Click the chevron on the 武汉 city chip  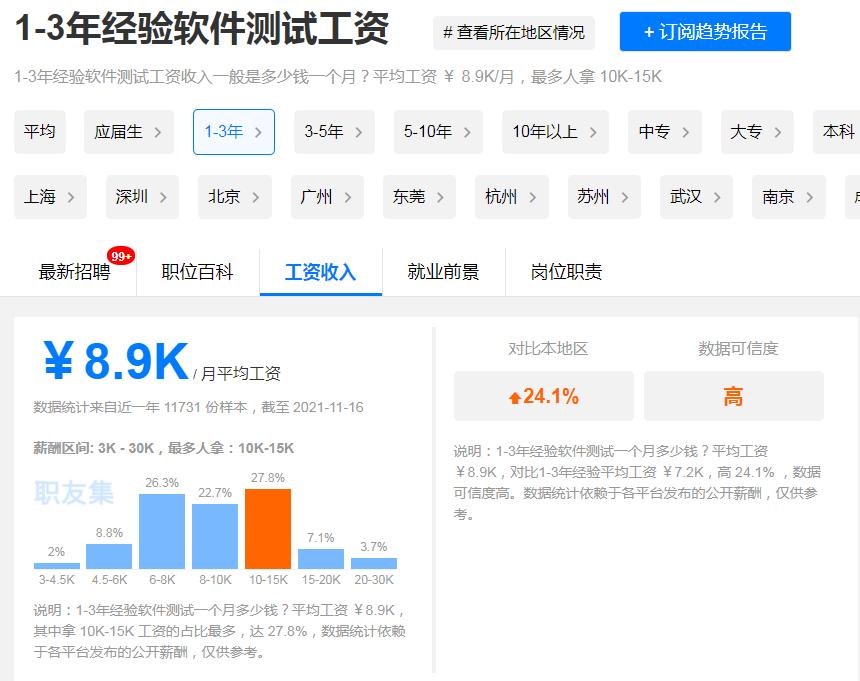tap(716, 197)
